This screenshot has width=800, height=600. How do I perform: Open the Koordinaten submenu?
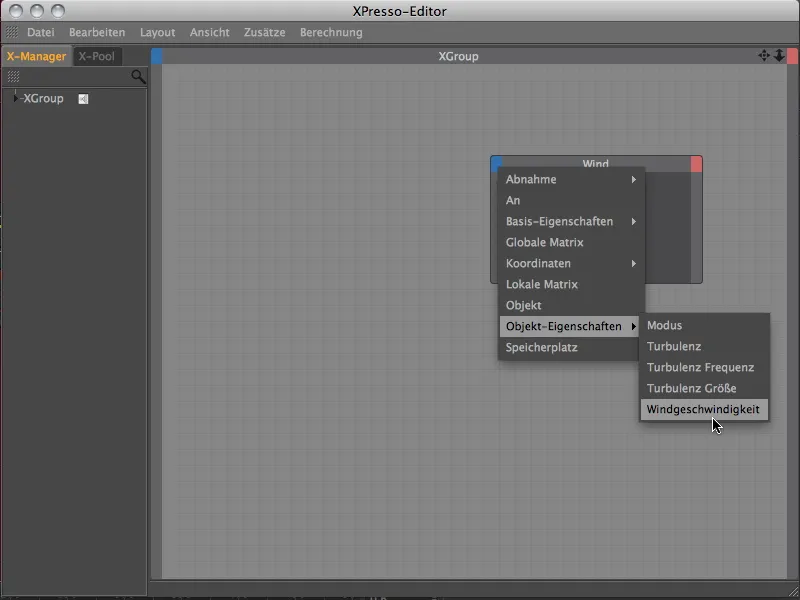[x=571, y=263]
